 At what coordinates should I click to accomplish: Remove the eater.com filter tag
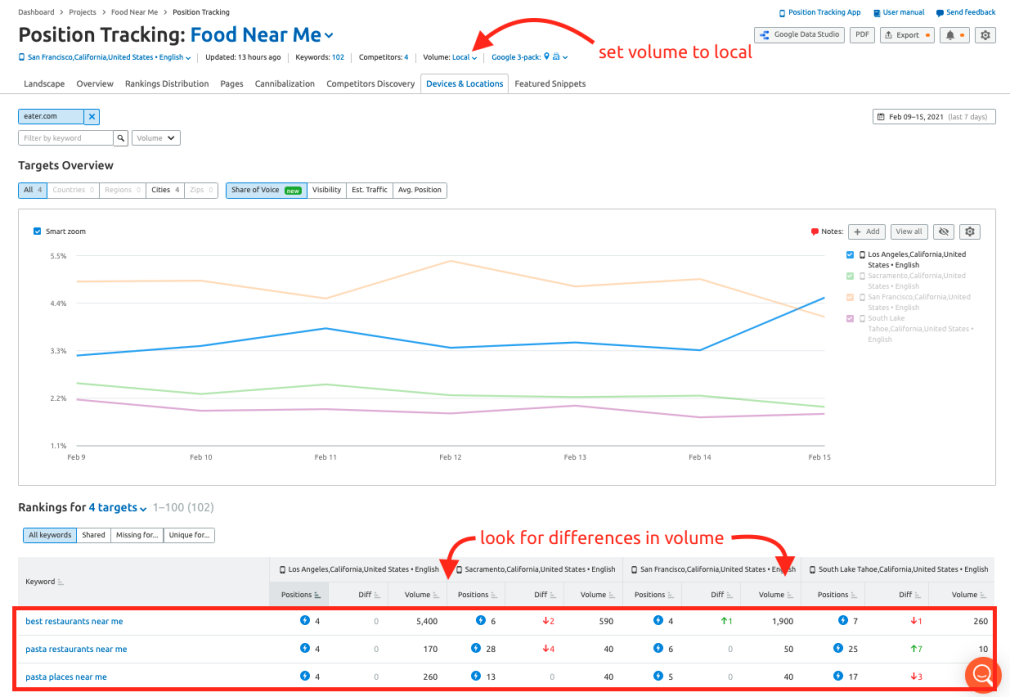(91, 117)
